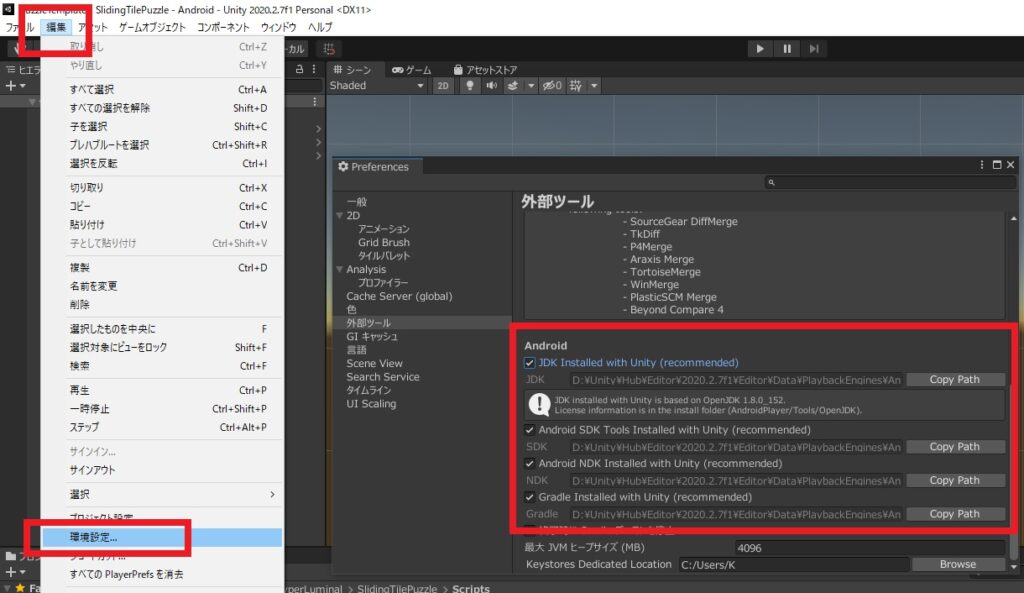
Task: Uncheck JDK Installed with Unity checkbox
Action: [530, 362]
